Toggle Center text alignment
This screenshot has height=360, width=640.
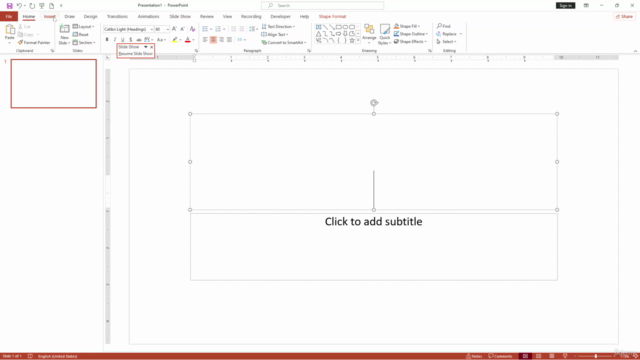point(213,40)
